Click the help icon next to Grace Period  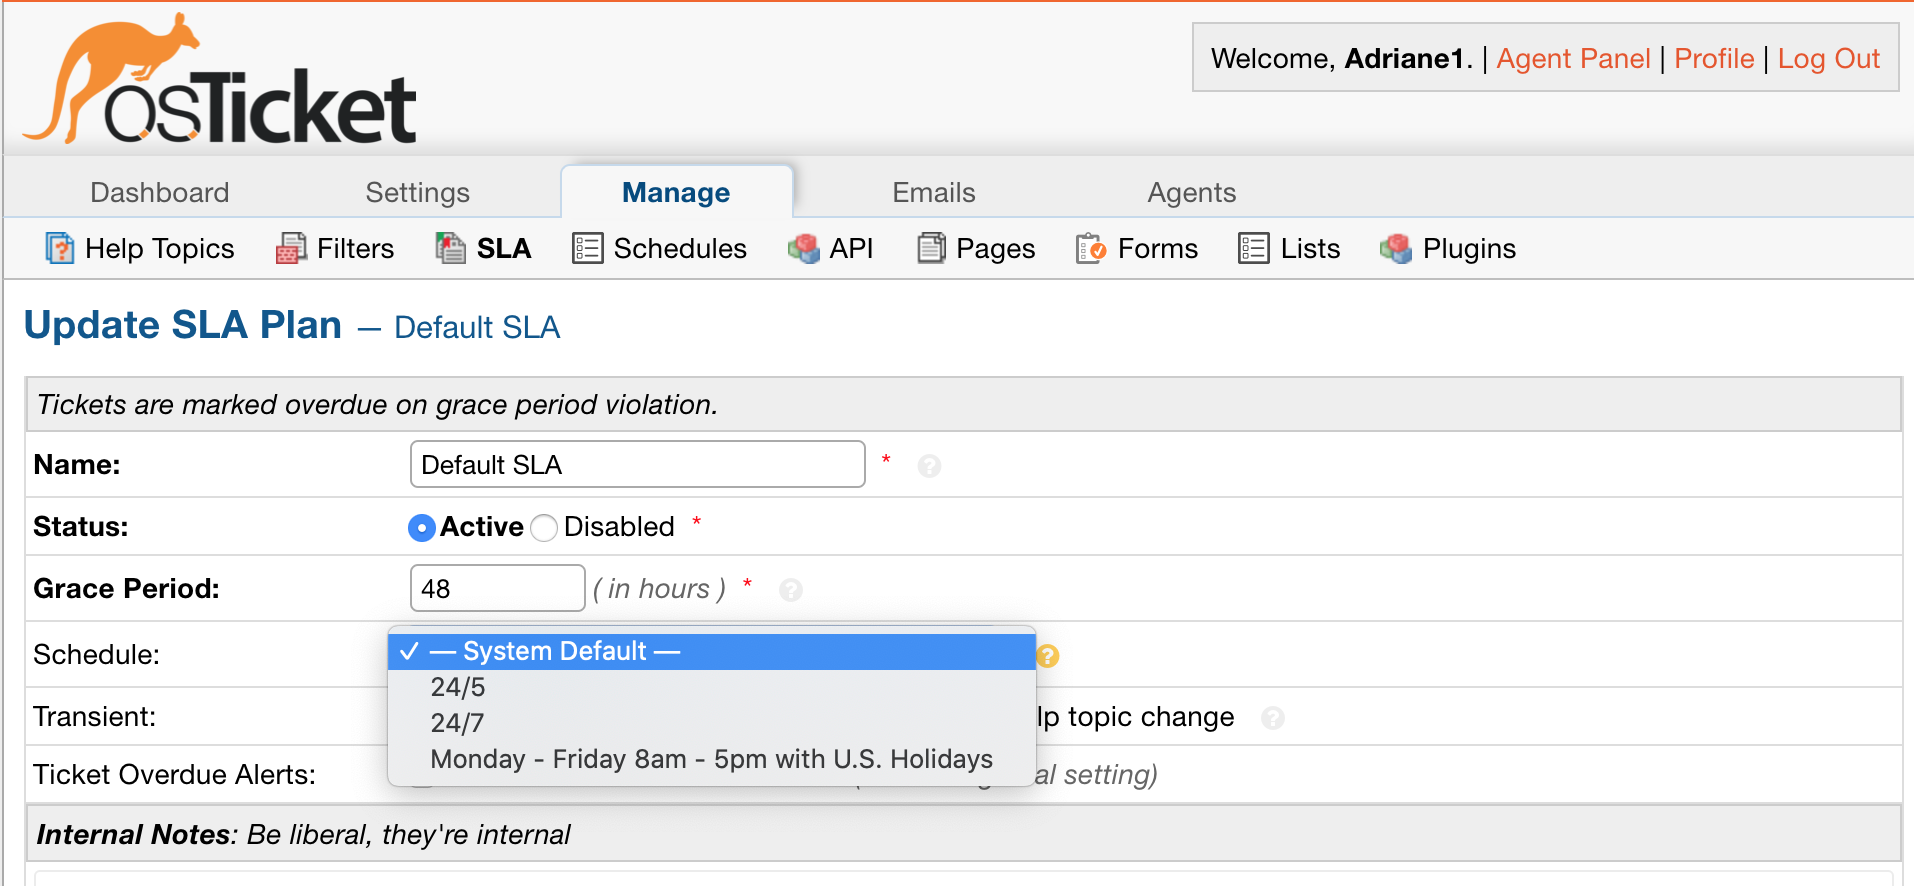(791, 590)
